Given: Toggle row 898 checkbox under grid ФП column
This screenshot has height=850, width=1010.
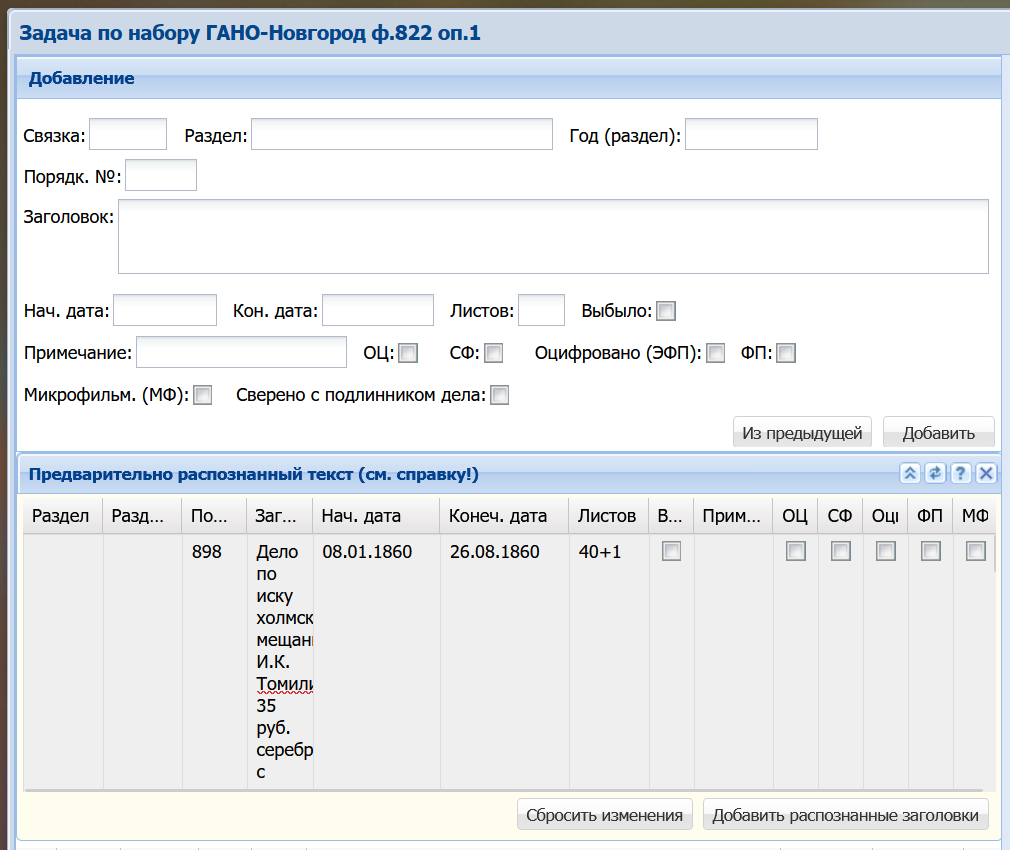Looking at the screenshot, I should click(931, 551).
